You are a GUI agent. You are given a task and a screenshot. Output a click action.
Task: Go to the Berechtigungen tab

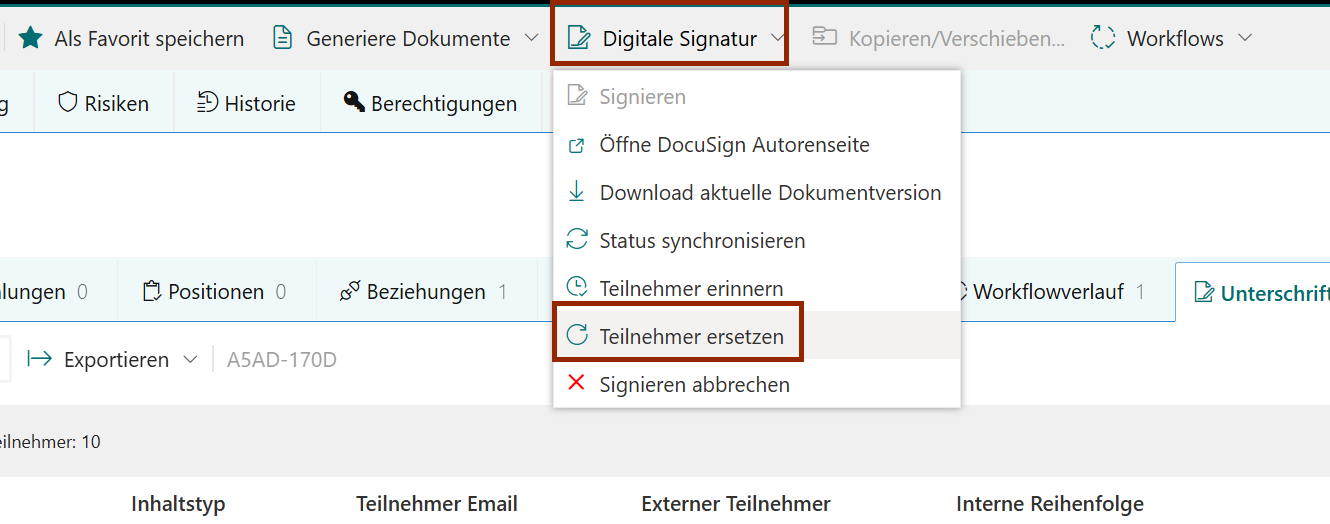point(430,103)
